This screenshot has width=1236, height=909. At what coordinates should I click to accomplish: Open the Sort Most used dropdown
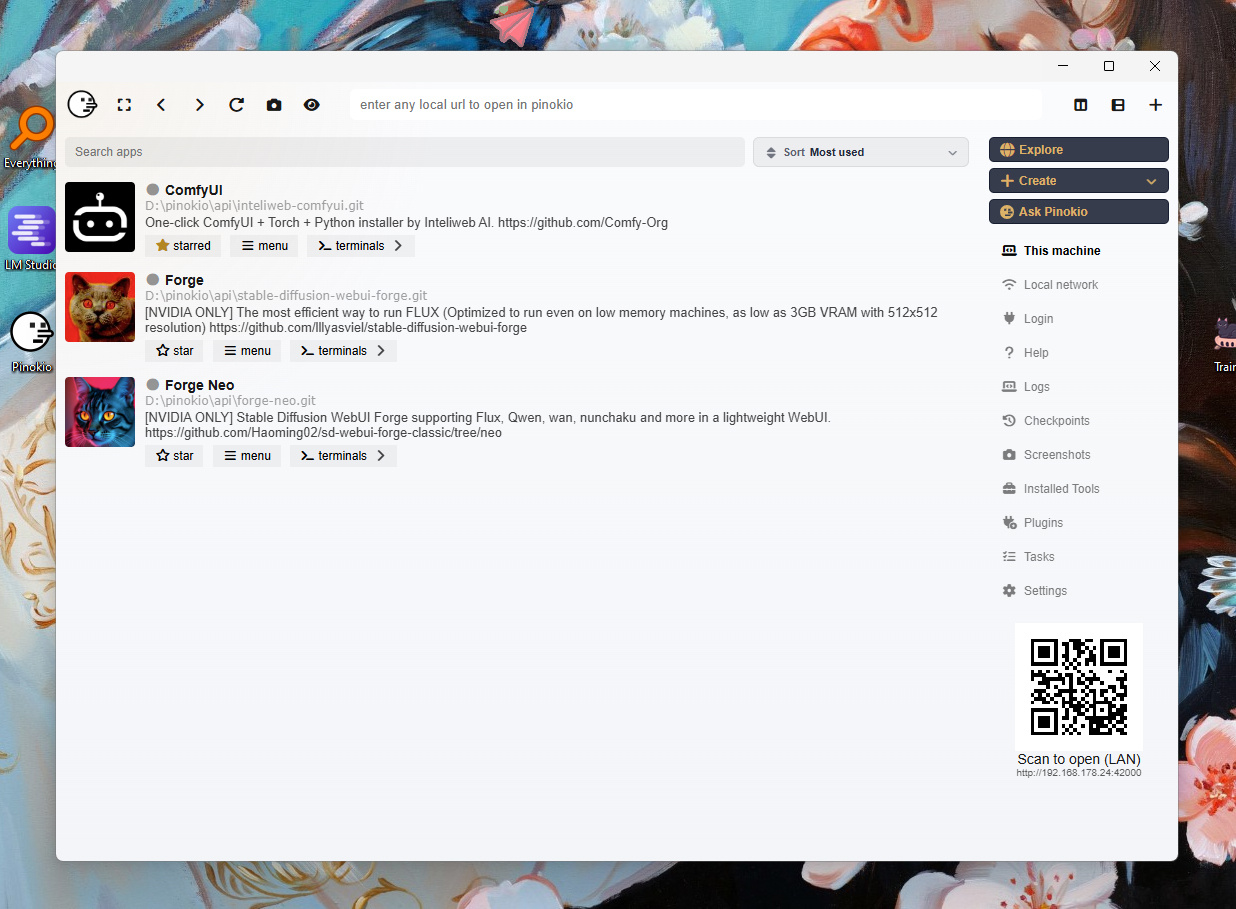(861, 152)
